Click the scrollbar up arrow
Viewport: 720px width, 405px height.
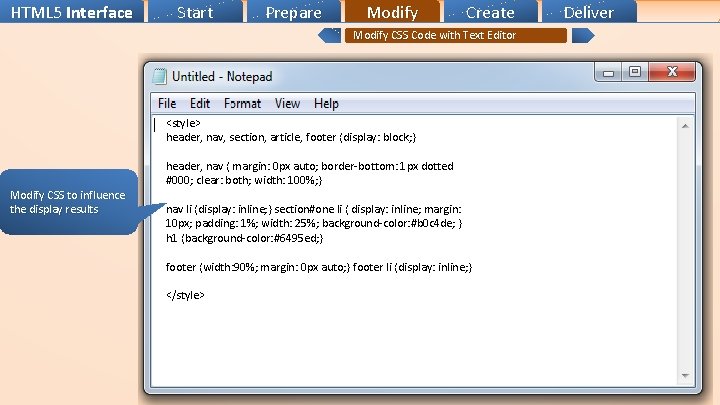click(685, 126)
